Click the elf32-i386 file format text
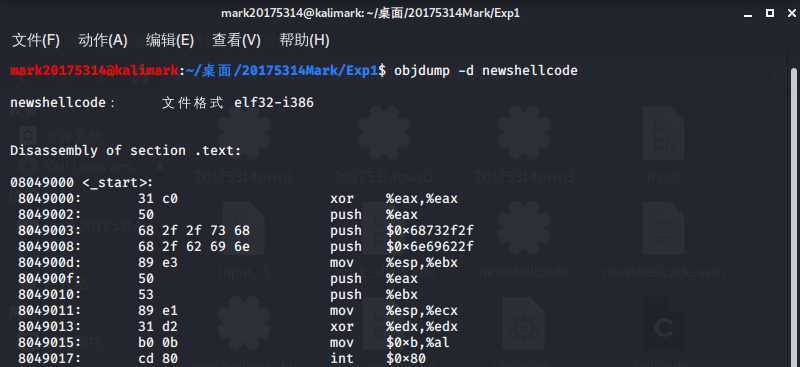 click(274, 103)
